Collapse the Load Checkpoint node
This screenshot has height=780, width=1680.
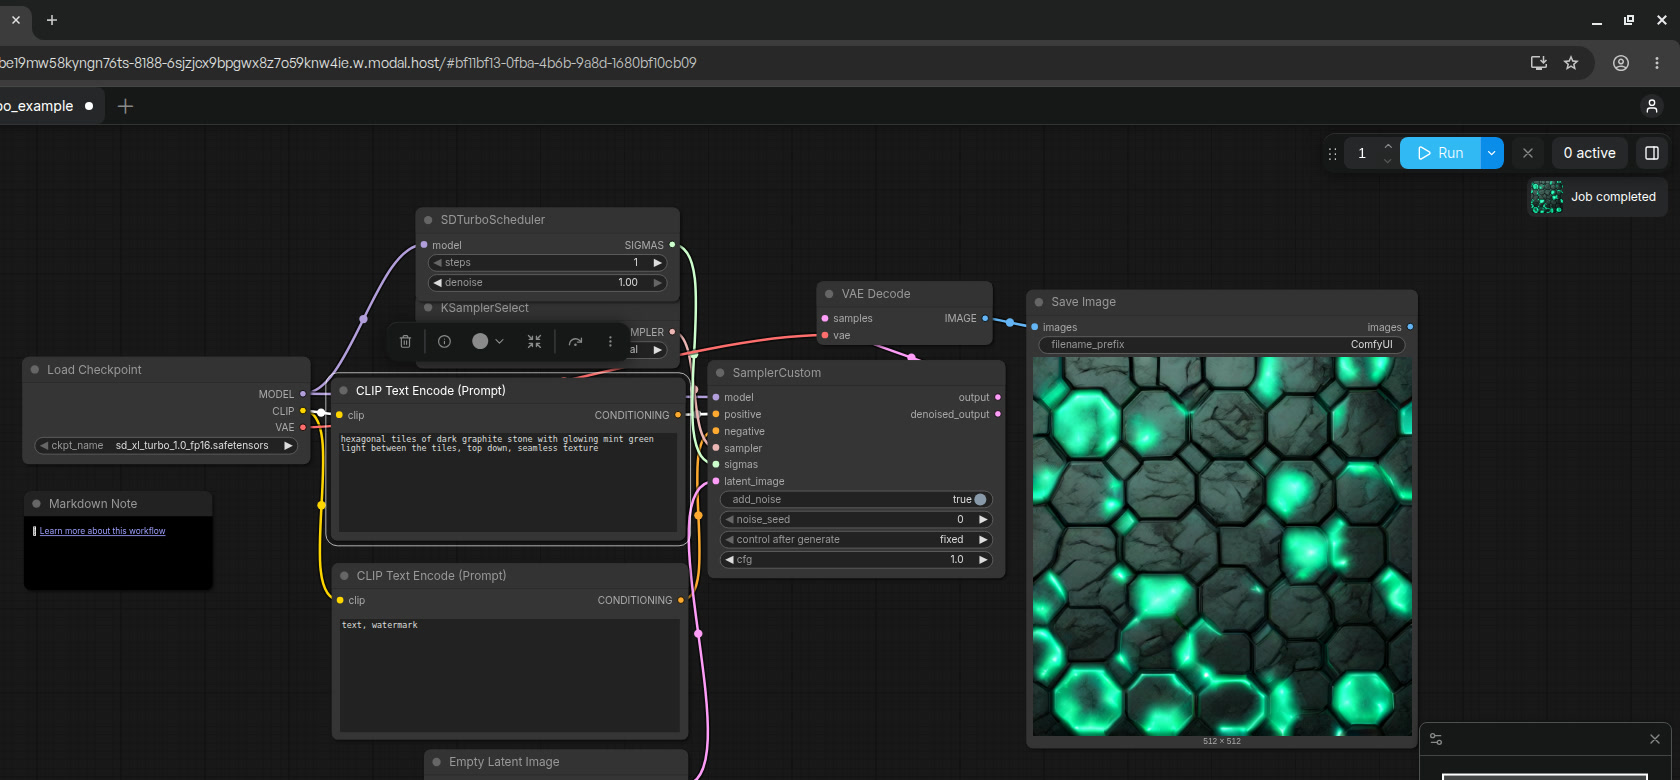pyautogui.click(x=35, y=370)
